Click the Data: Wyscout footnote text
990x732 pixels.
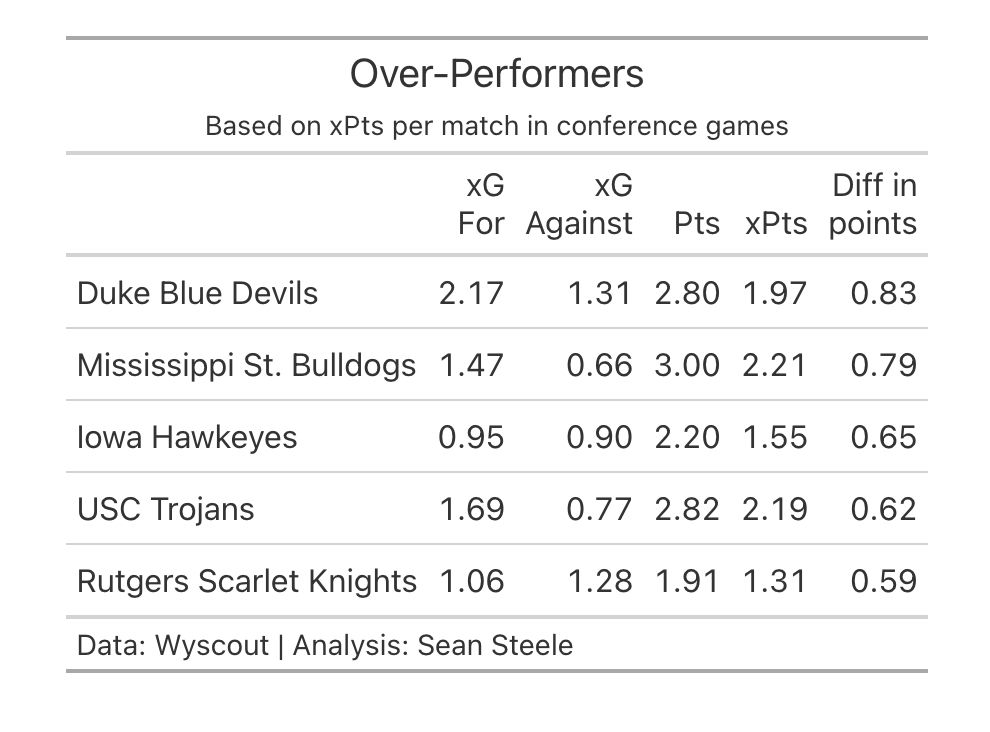point(325,645)
